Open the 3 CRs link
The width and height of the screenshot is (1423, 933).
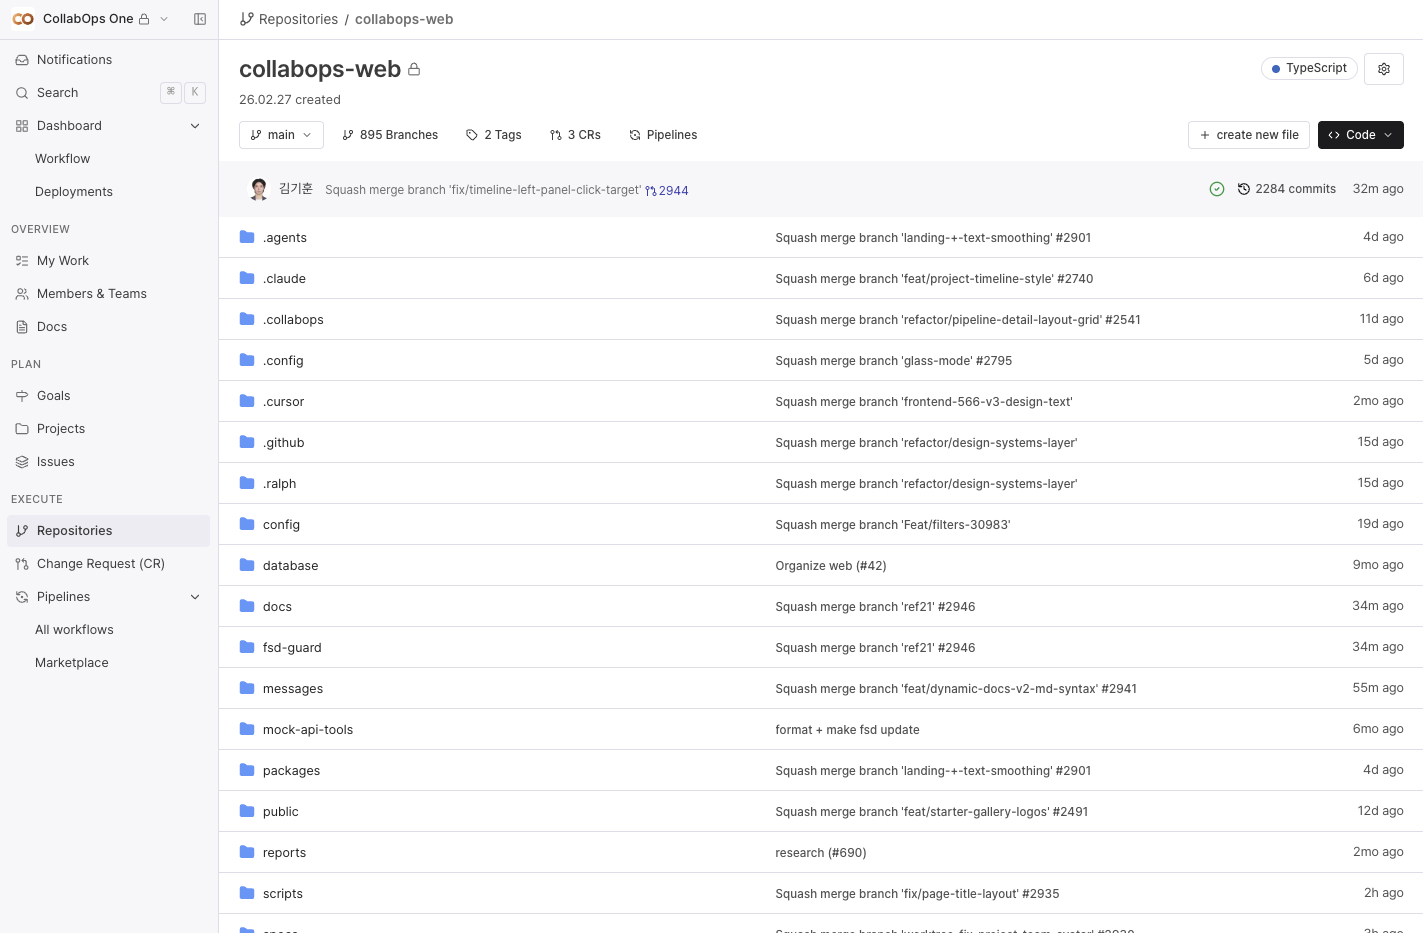(575, 135)
